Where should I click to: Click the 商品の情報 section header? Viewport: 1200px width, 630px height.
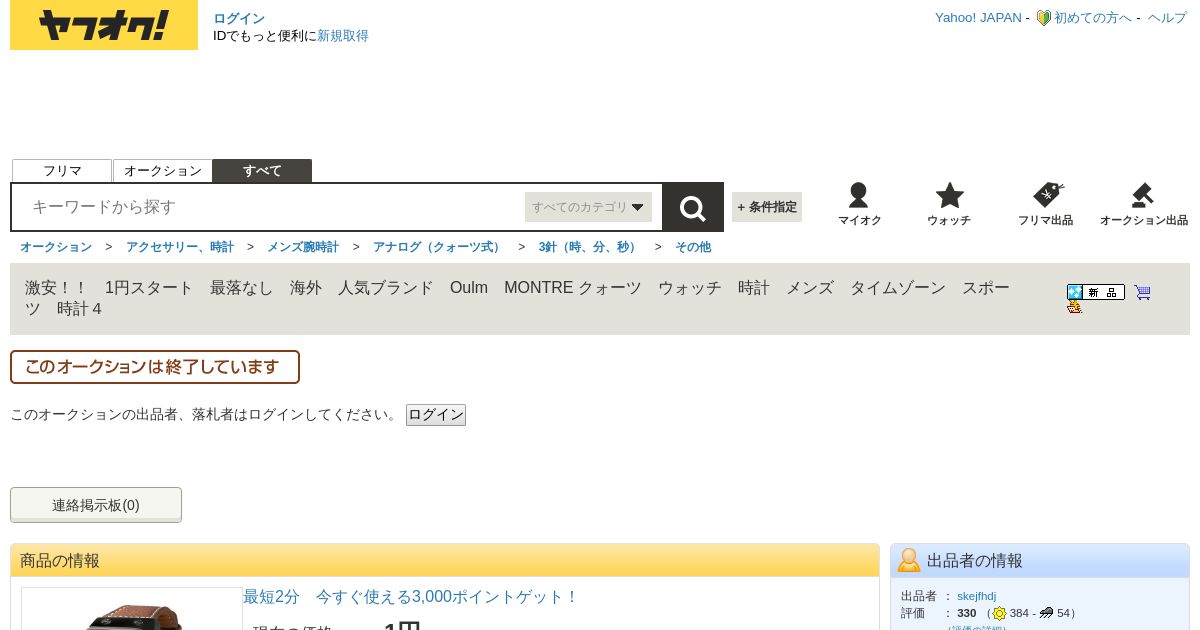[x=445, y=561]
